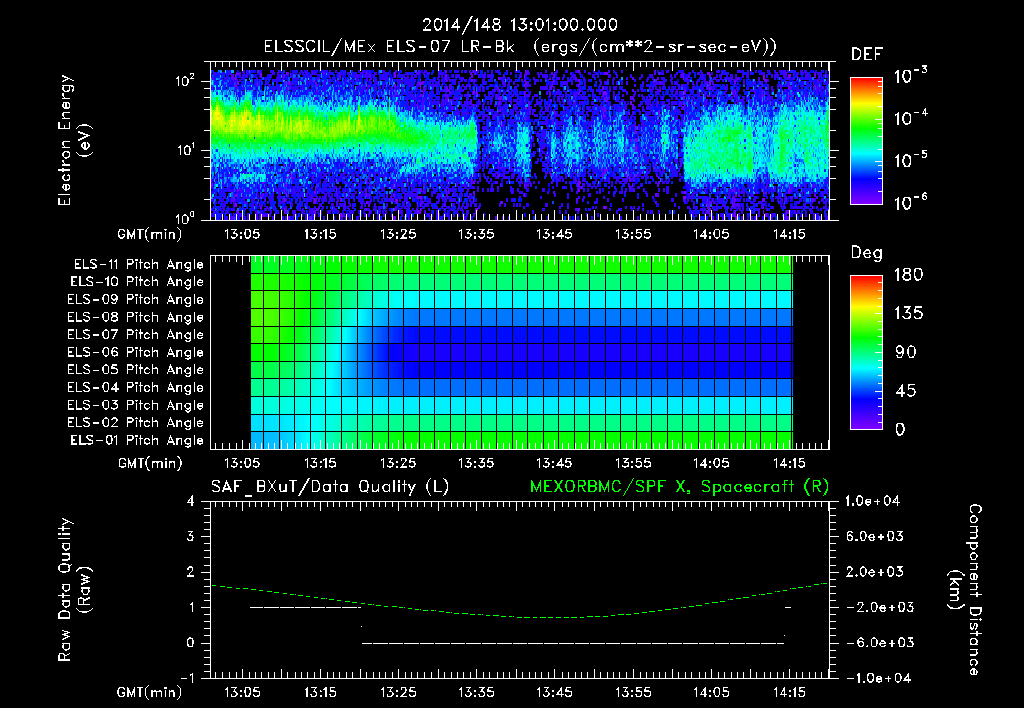Select the ELS-07 Pitch Angle row label
Screen dimensions: 1024x708
coord(136,334)
